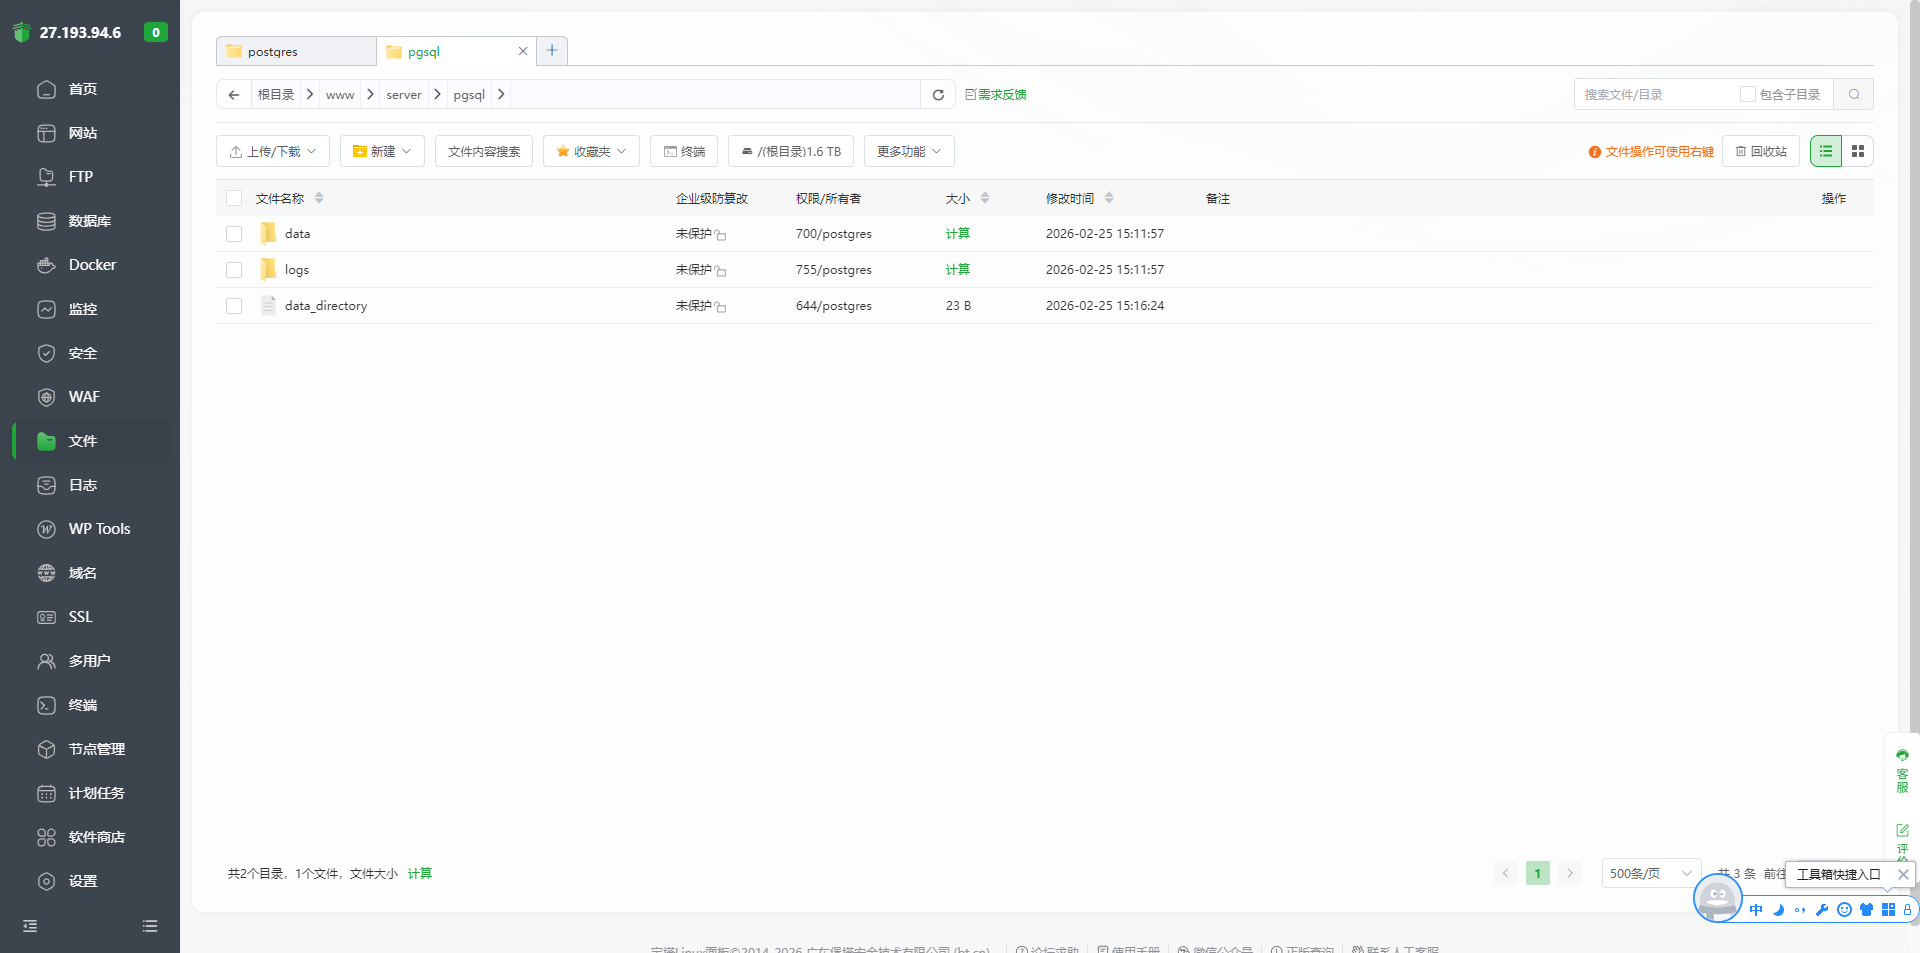1920x953 pixels.
Task: Click the 搜索文件/目录 search field
Action: tap(1655, 95)
